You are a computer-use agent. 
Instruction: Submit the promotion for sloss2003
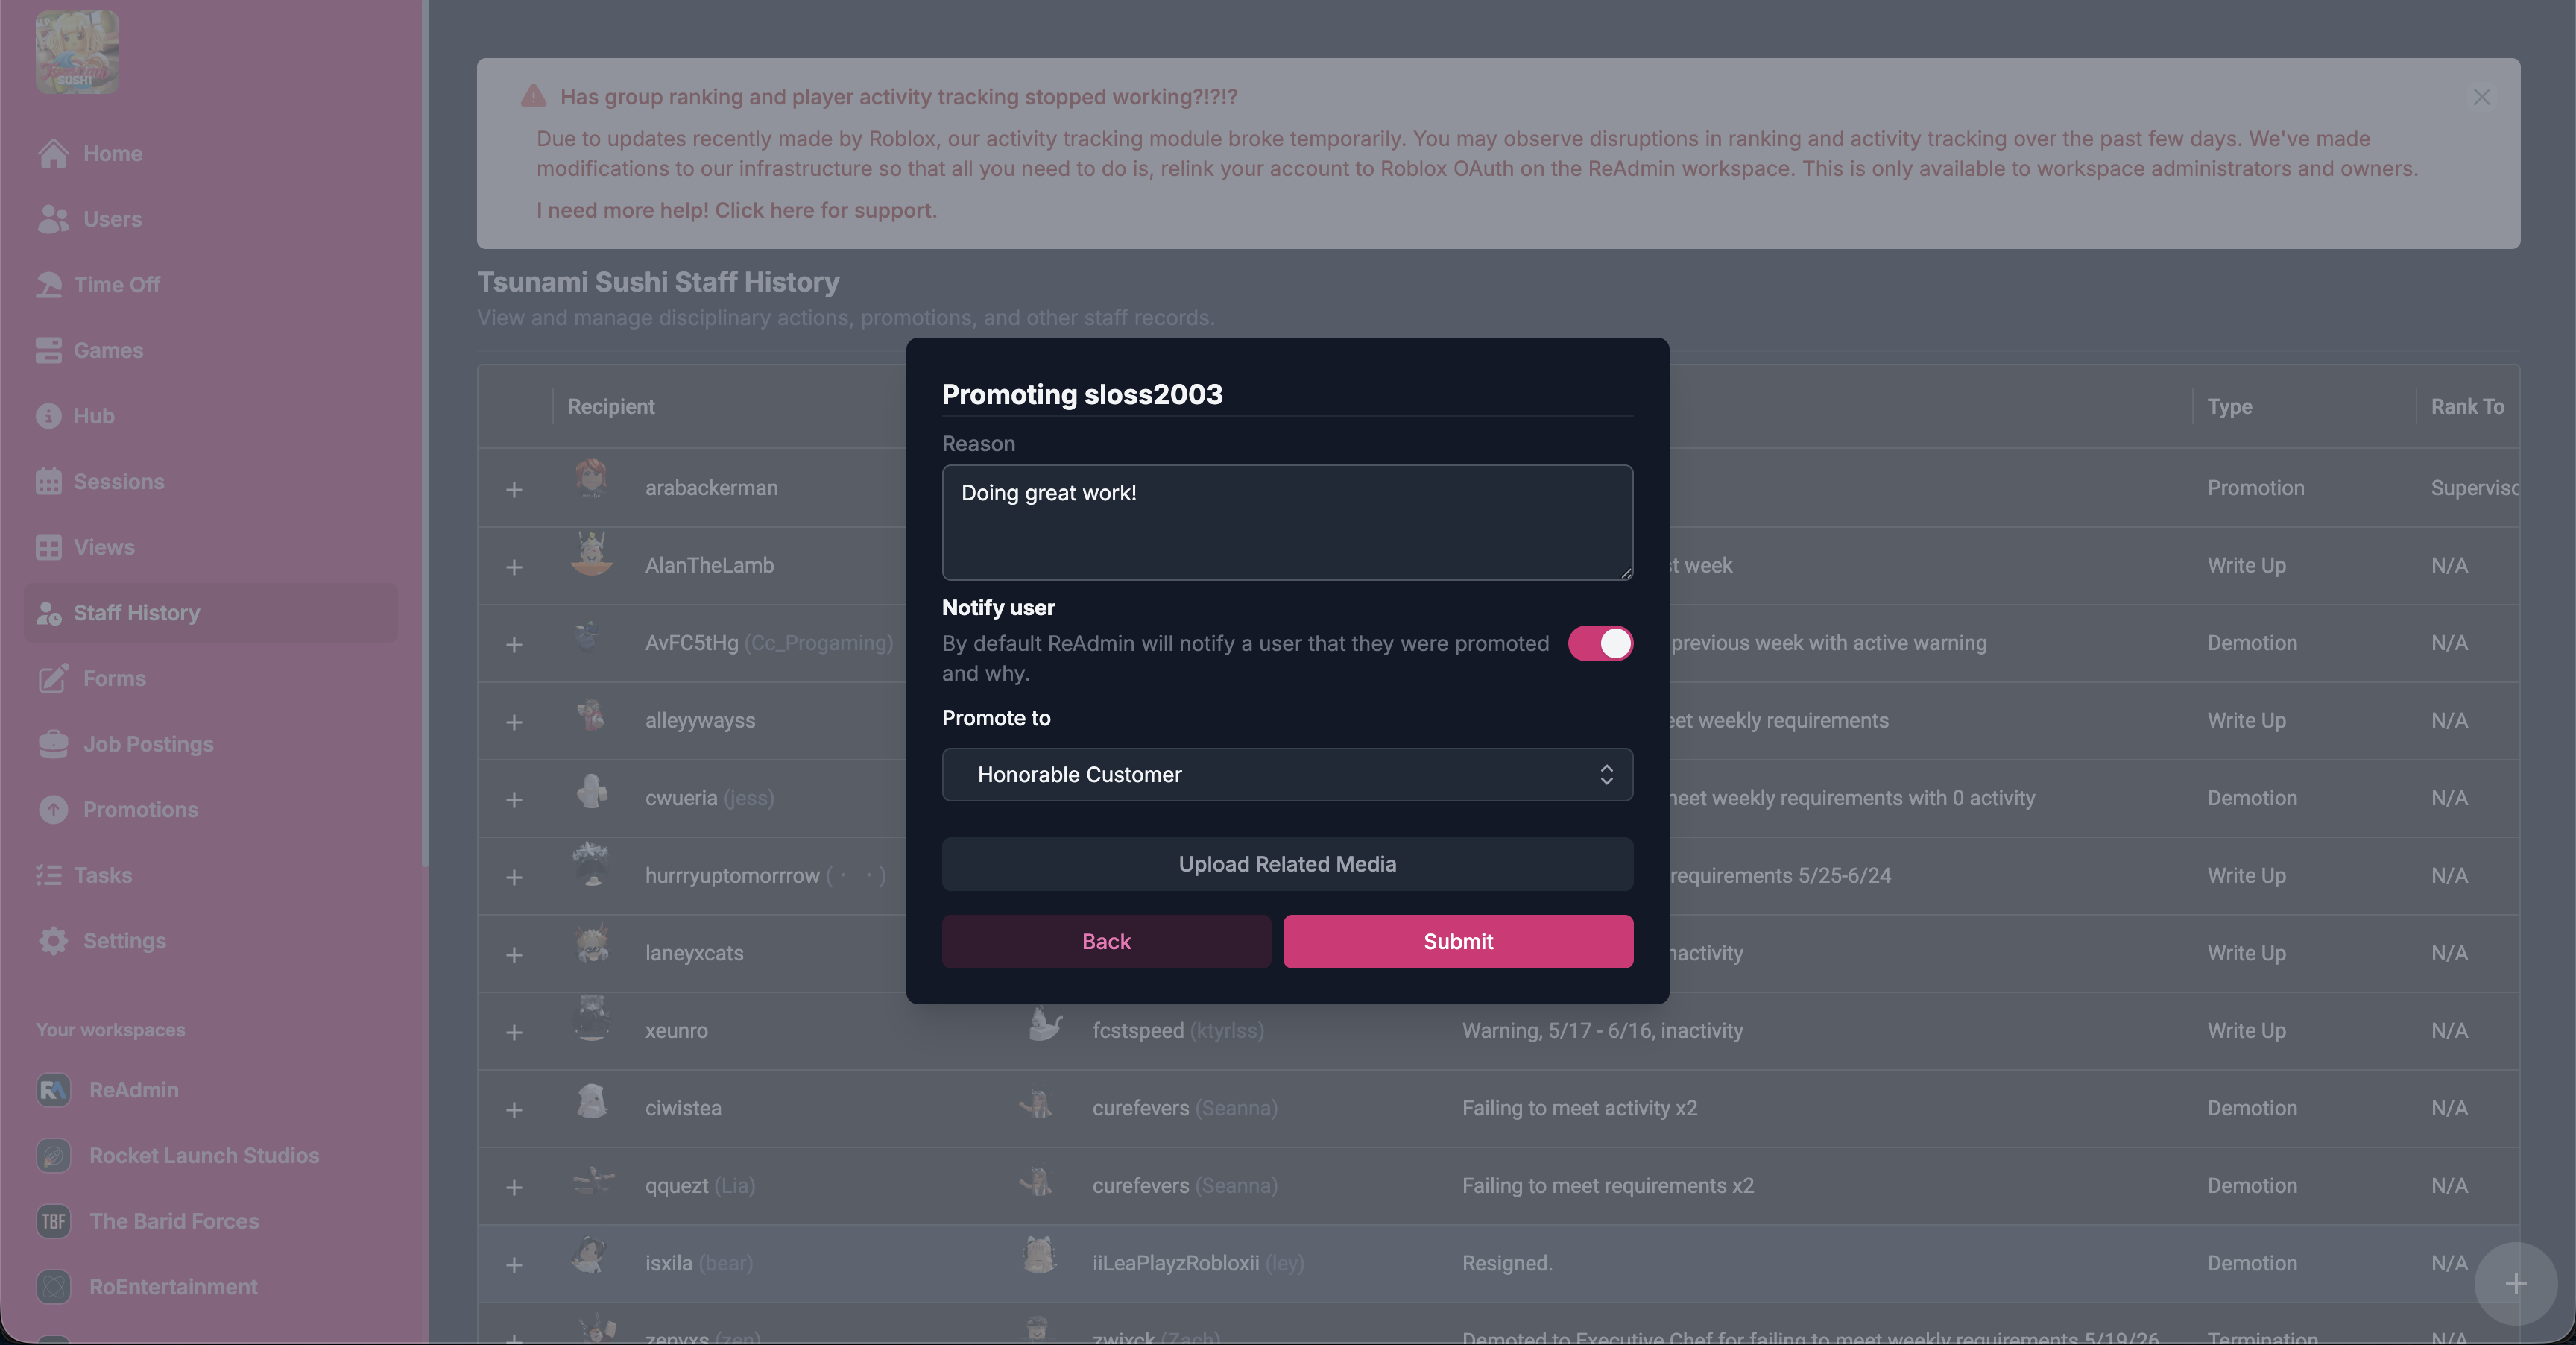[x=1458, y=942]
